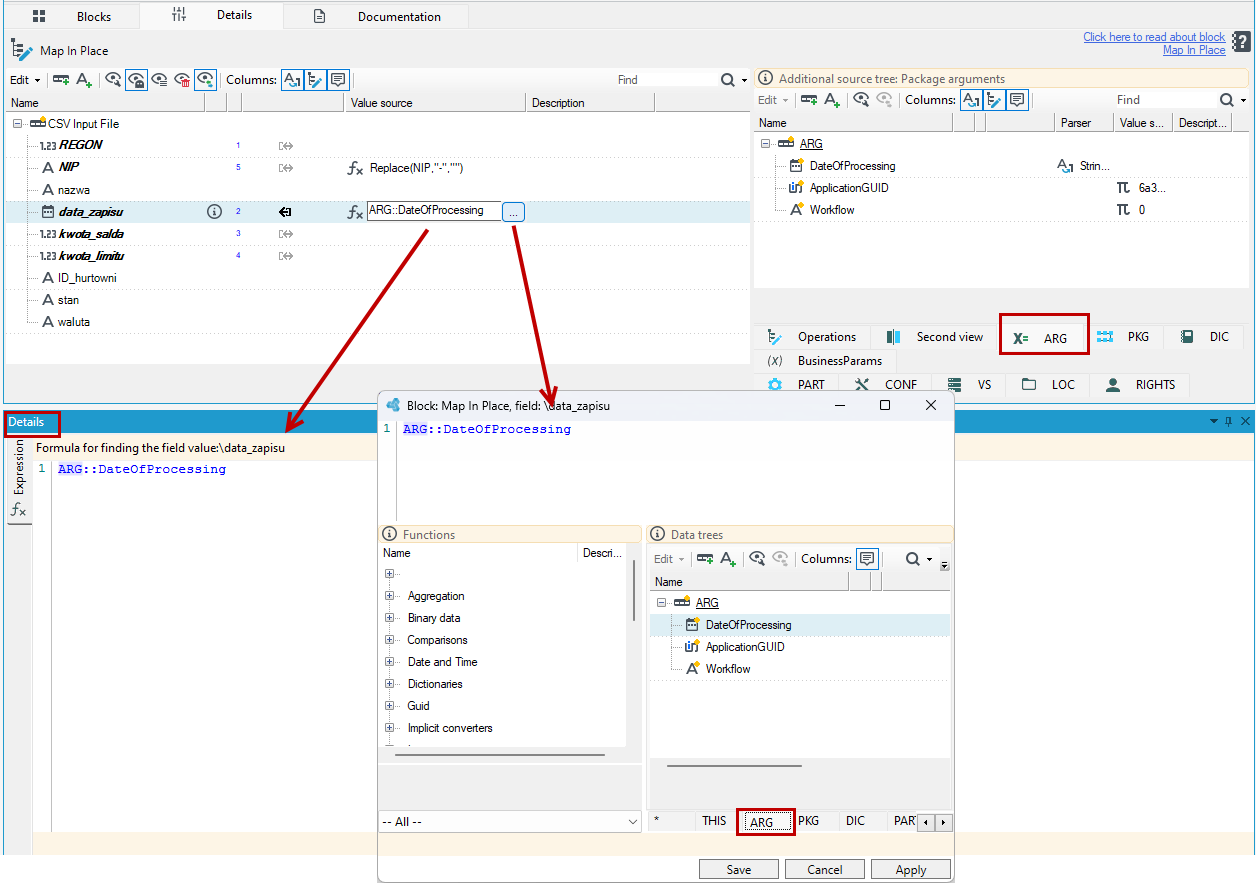Image resolution: width=1256 pixels, height=885 pixels.
Task: Open the Edit dropdown in the main toolbar
Action: pos(25,80)
